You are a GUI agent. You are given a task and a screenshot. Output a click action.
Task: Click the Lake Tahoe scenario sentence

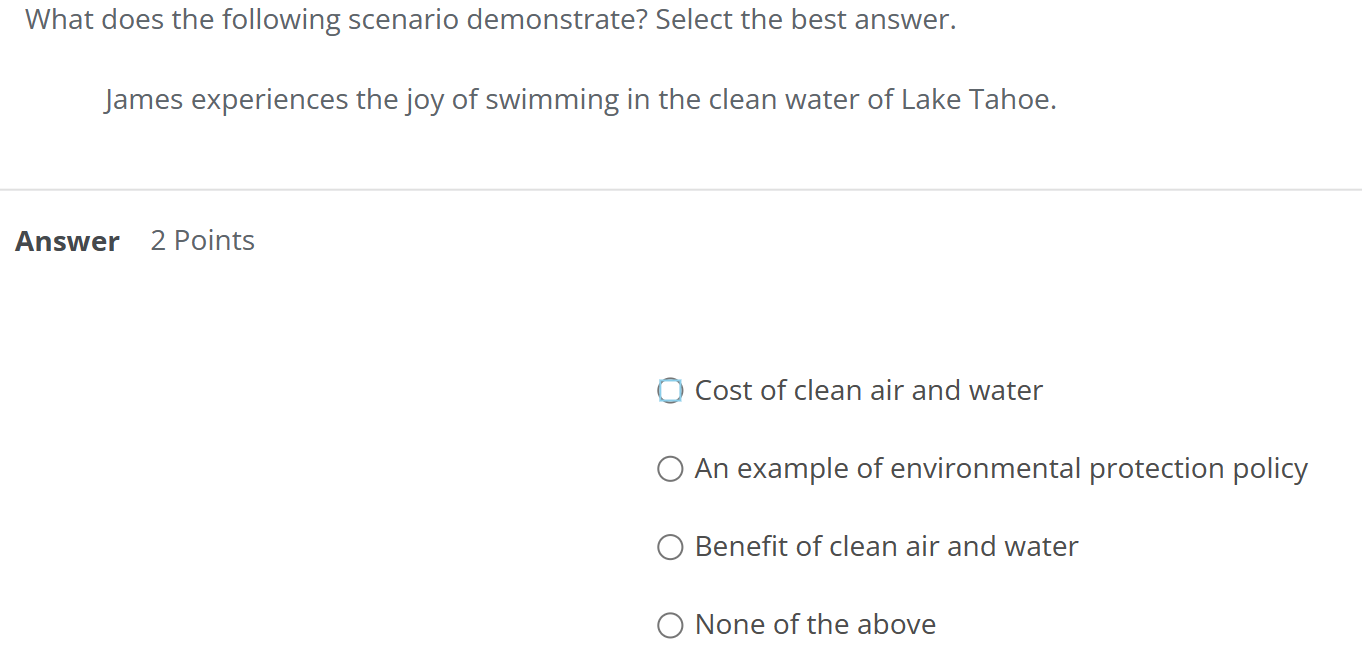580,99
